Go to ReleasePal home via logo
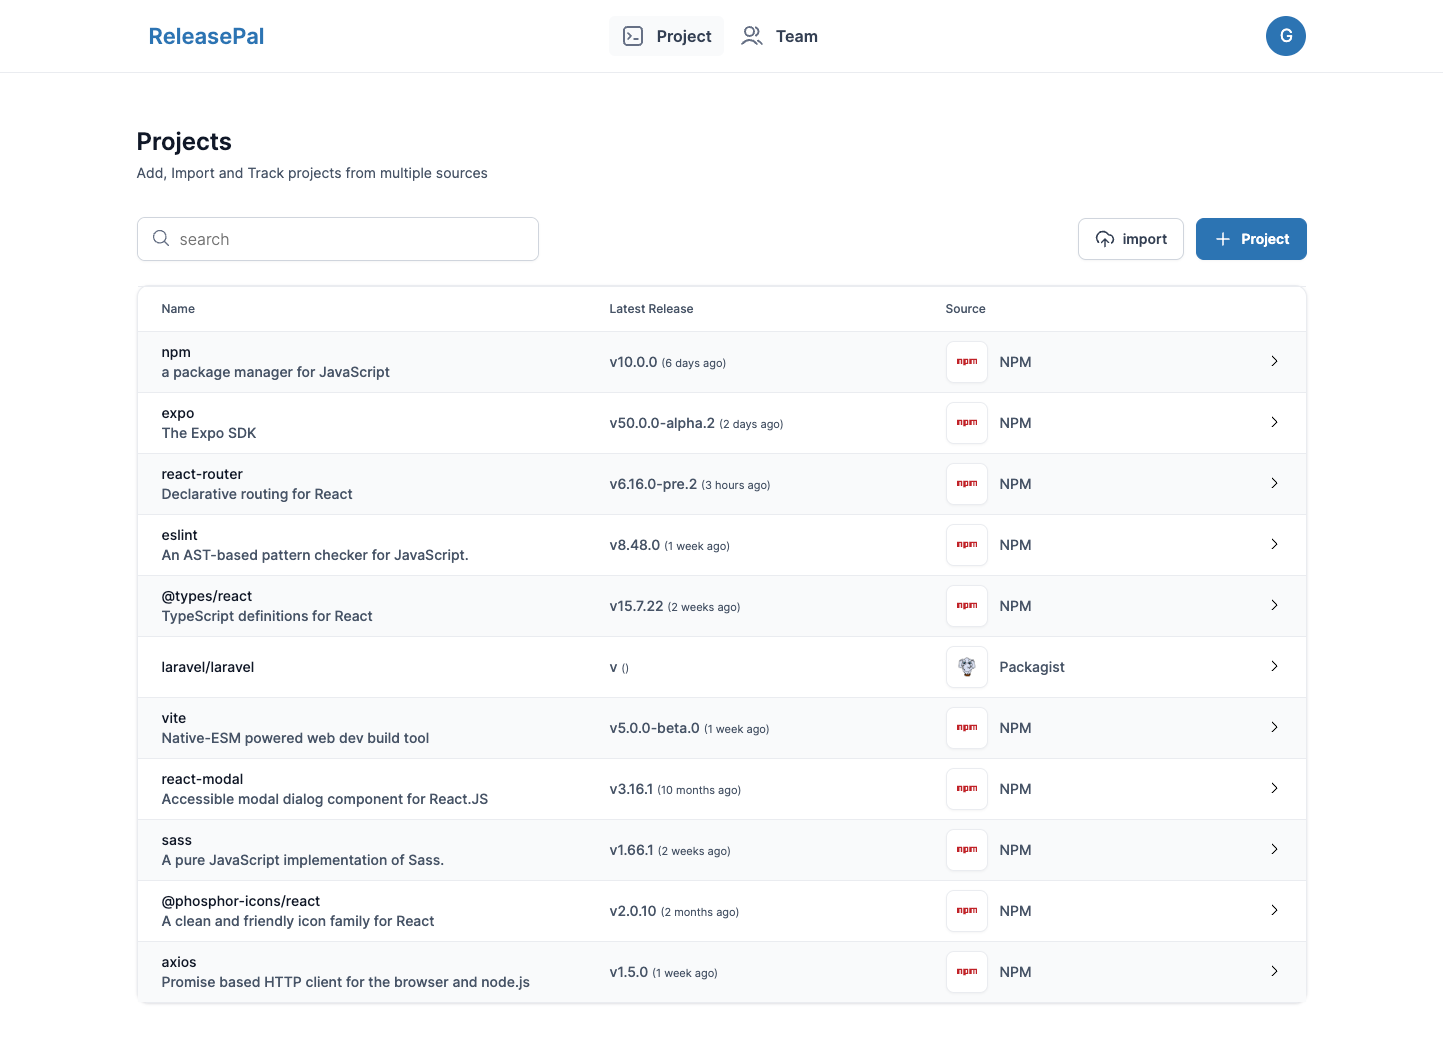Viewport: 1443px width, 1053px height. [x=206, y=36]
